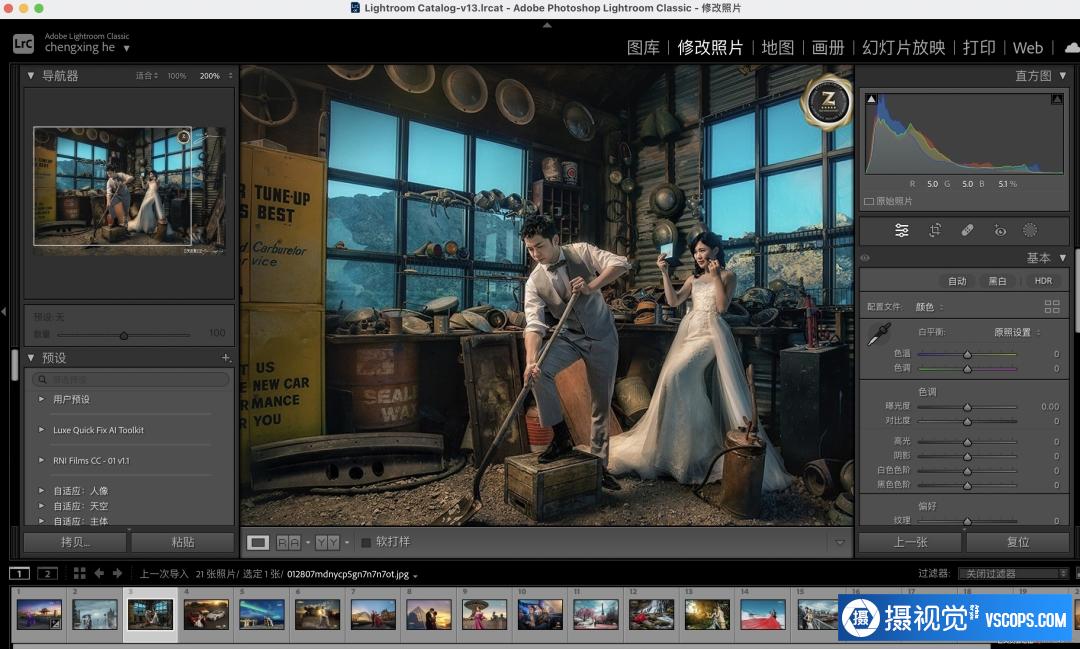Set navigator zoom to 100%
The width and height of the screenshot is (1080, 649).
[x=177, y=76]
